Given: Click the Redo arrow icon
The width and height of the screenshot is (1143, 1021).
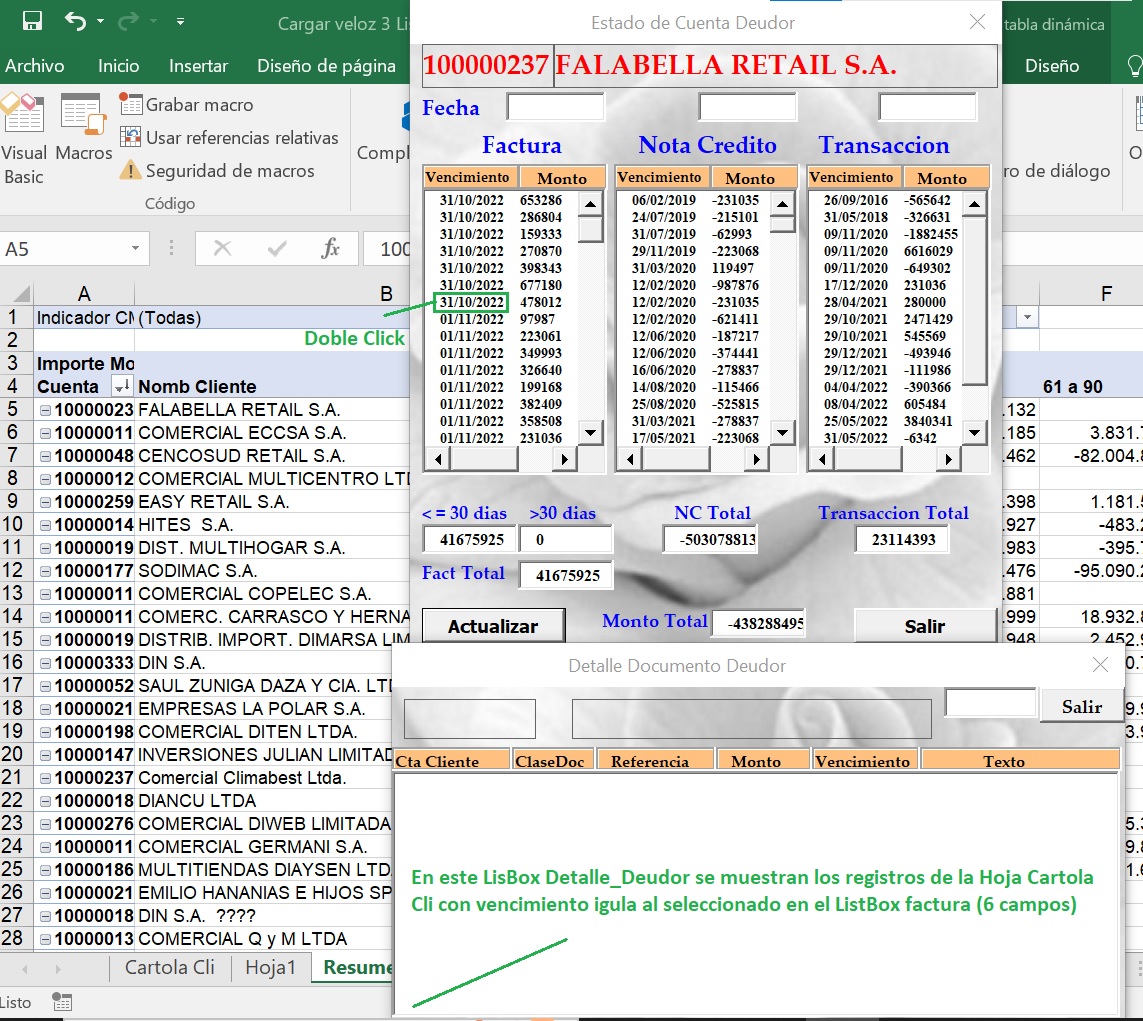Looking at the screenshot, I should pyautogui.click(x=128, y=21).
